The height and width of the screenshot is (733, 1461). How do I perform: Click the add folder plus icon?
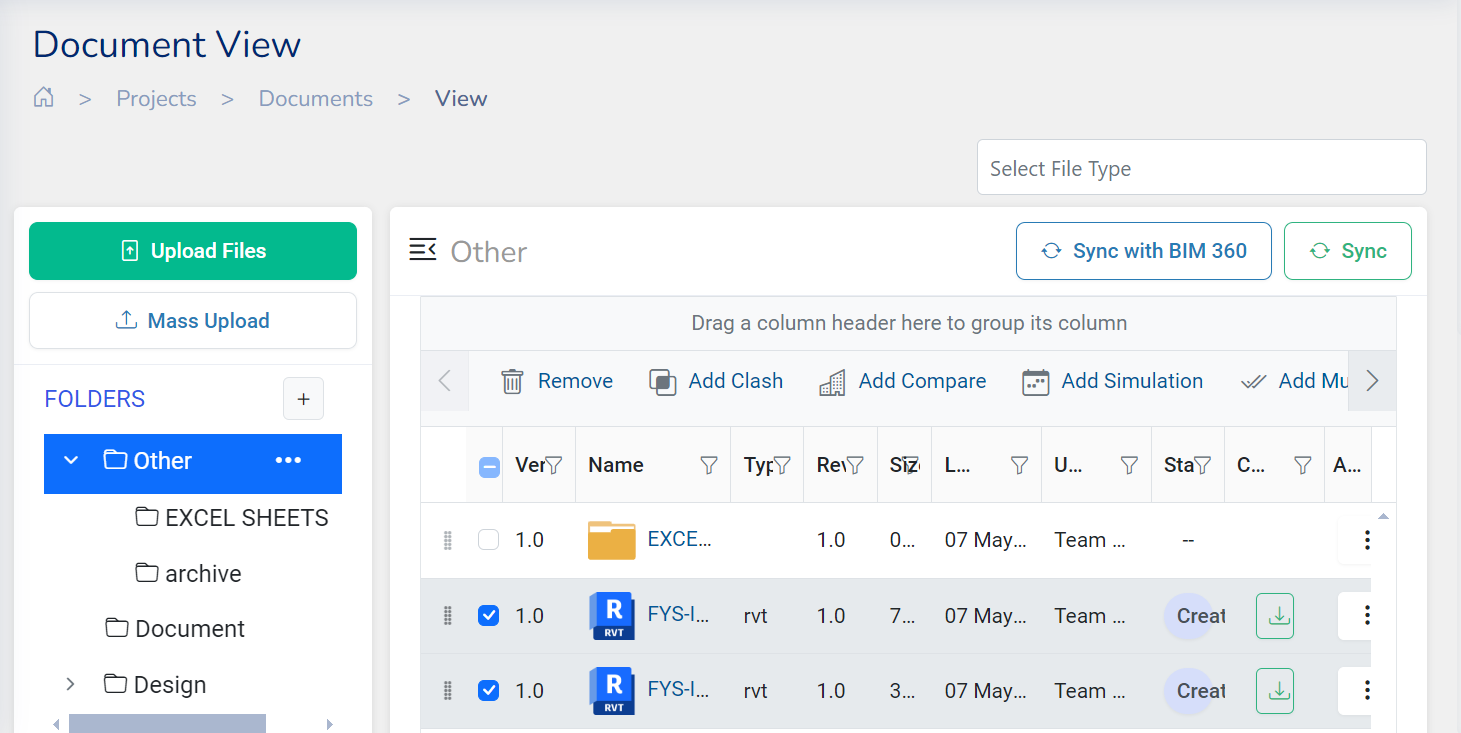tap(303, 399)
